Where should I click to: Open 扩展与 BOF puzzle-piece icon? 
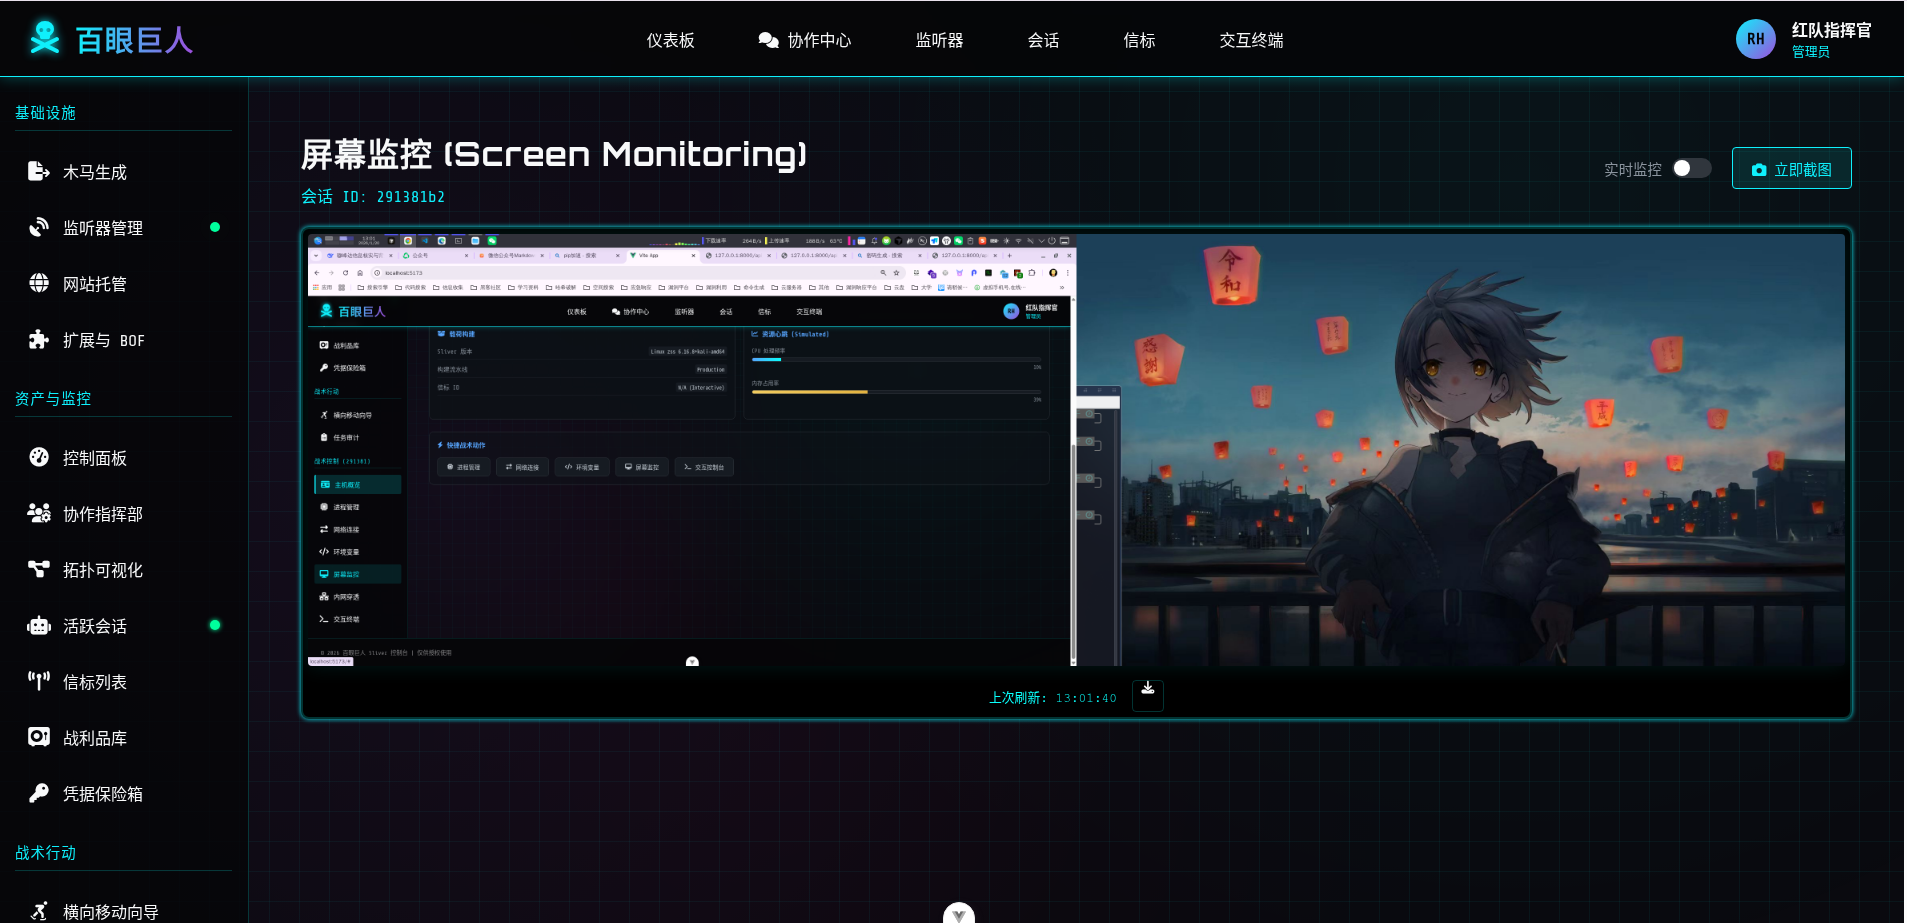pos(38,340)
